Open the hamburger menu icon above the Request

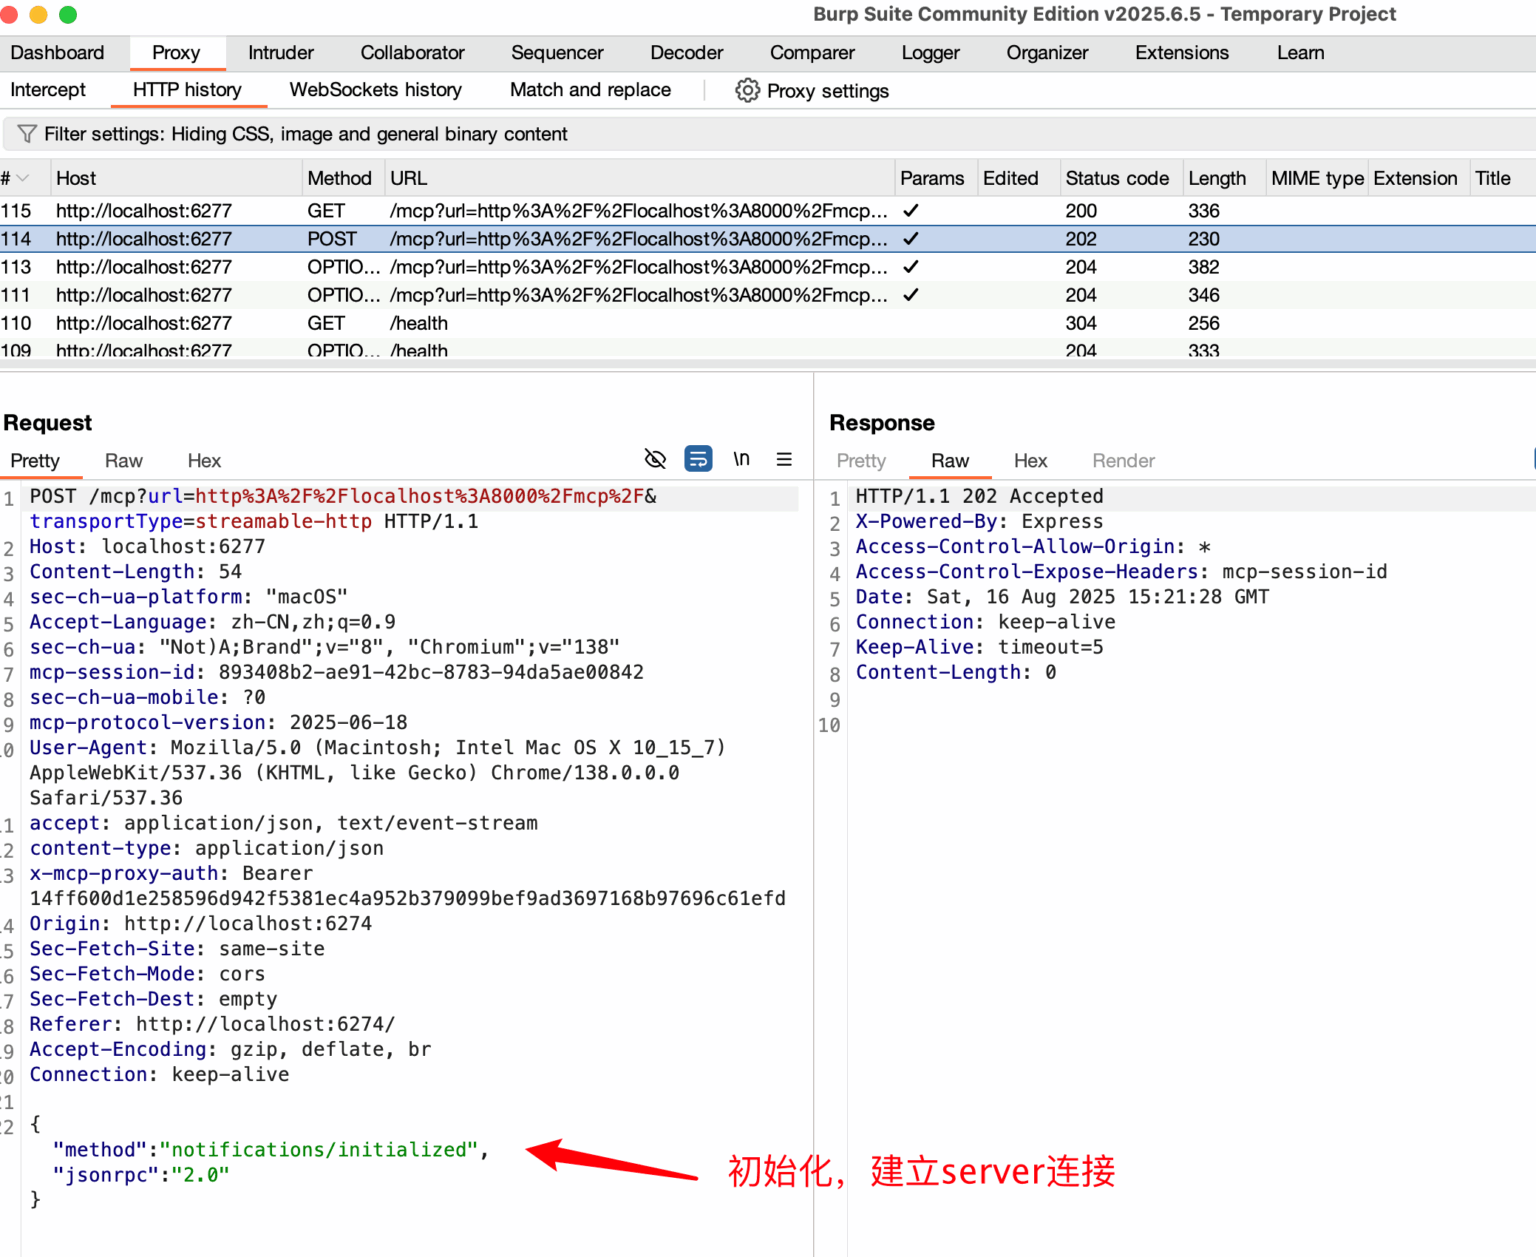pos(784,459)
